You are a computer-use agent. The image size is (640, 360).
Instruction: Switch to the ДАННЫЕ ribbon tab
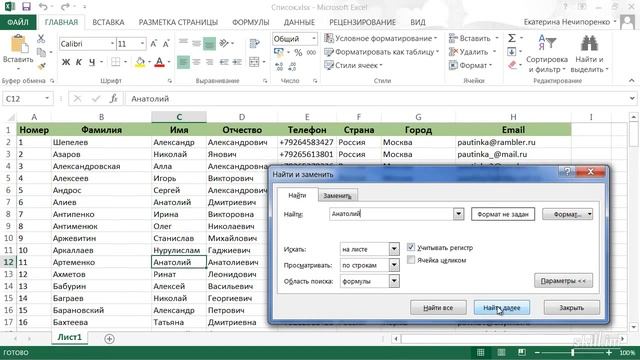tap(299, 22)
